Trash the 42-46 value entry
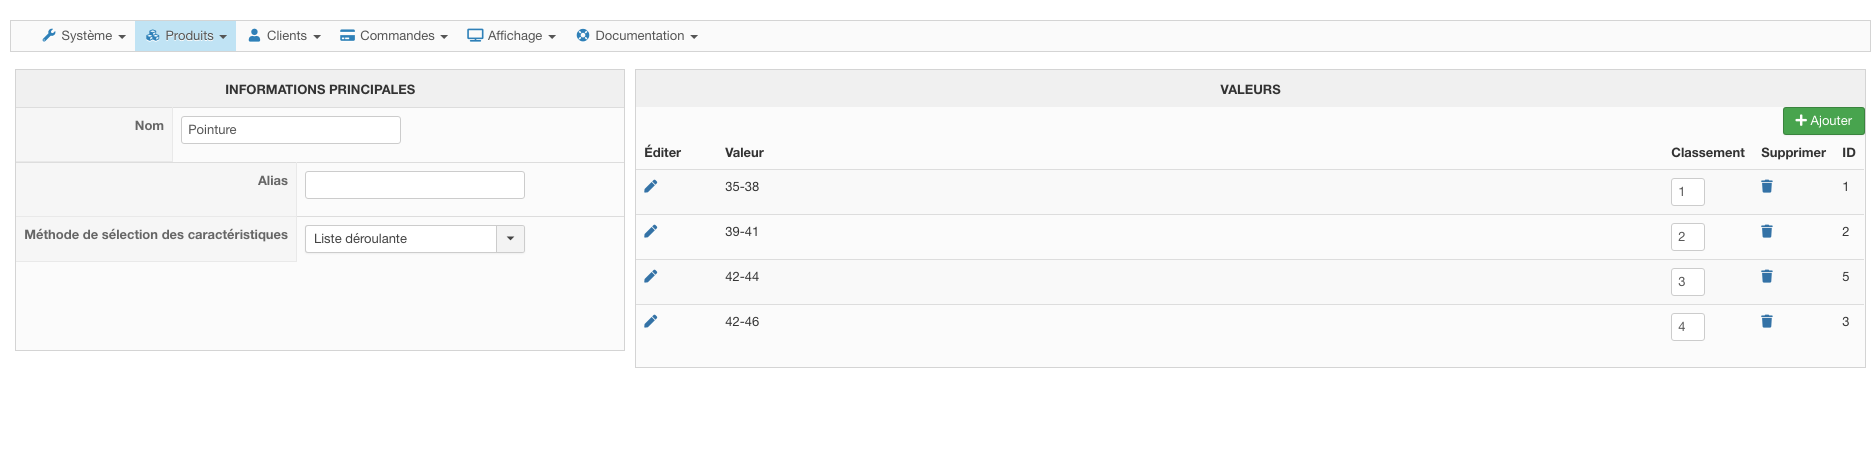Image resolution: width=1873 pixels, height=469 pixels. pyautogui.click(x=1767, y=322)
